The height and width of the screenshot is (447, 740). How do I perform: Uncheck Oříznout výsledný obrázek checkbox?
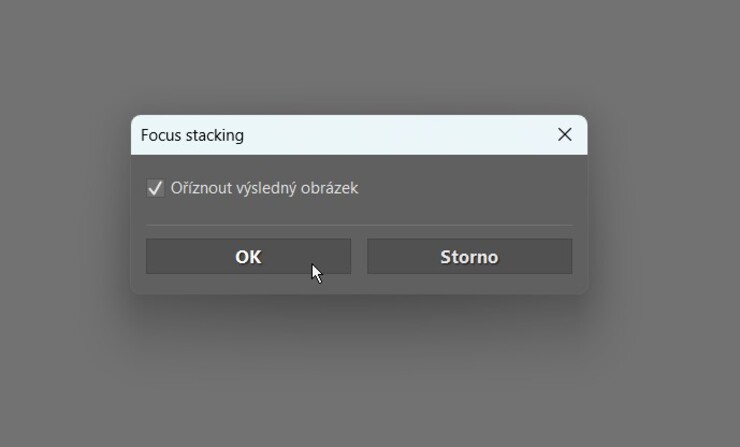155,188
